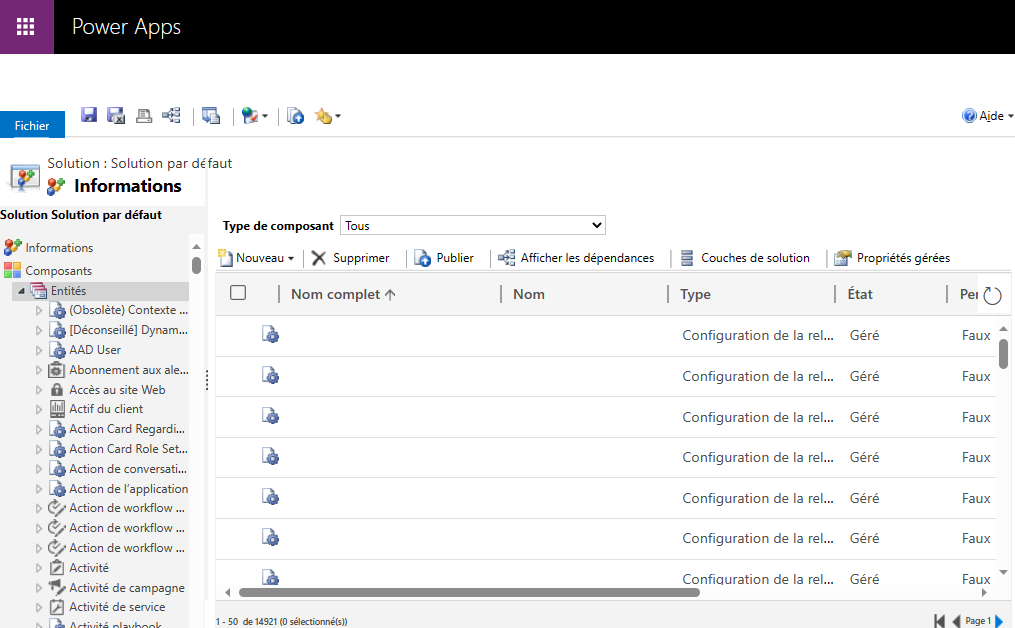Refresh the grid with circular arrow icon
1015x628 pixels.
click(992, 295)
